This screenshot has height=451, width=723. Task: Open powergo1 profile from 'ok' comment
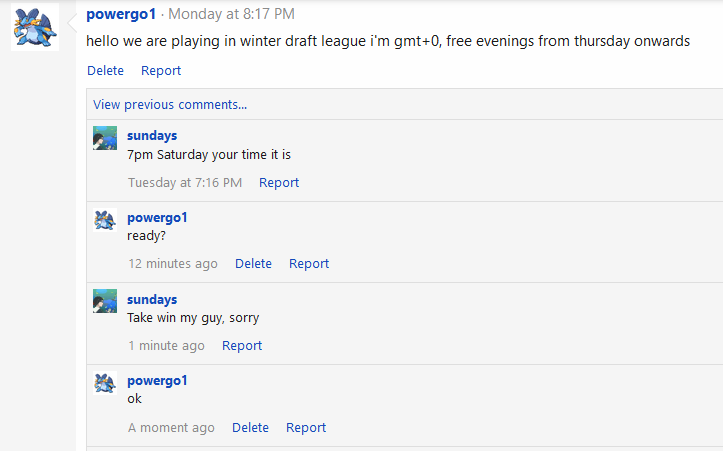pyautogui.click(x=157, y=381)
